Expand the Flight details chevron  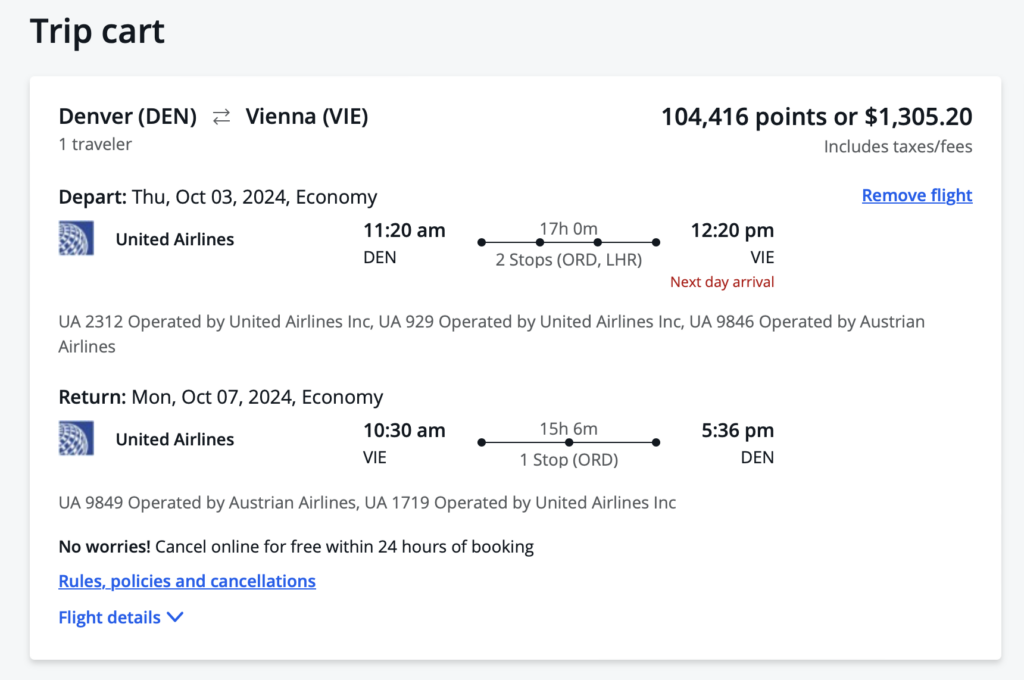coord(175,618)
